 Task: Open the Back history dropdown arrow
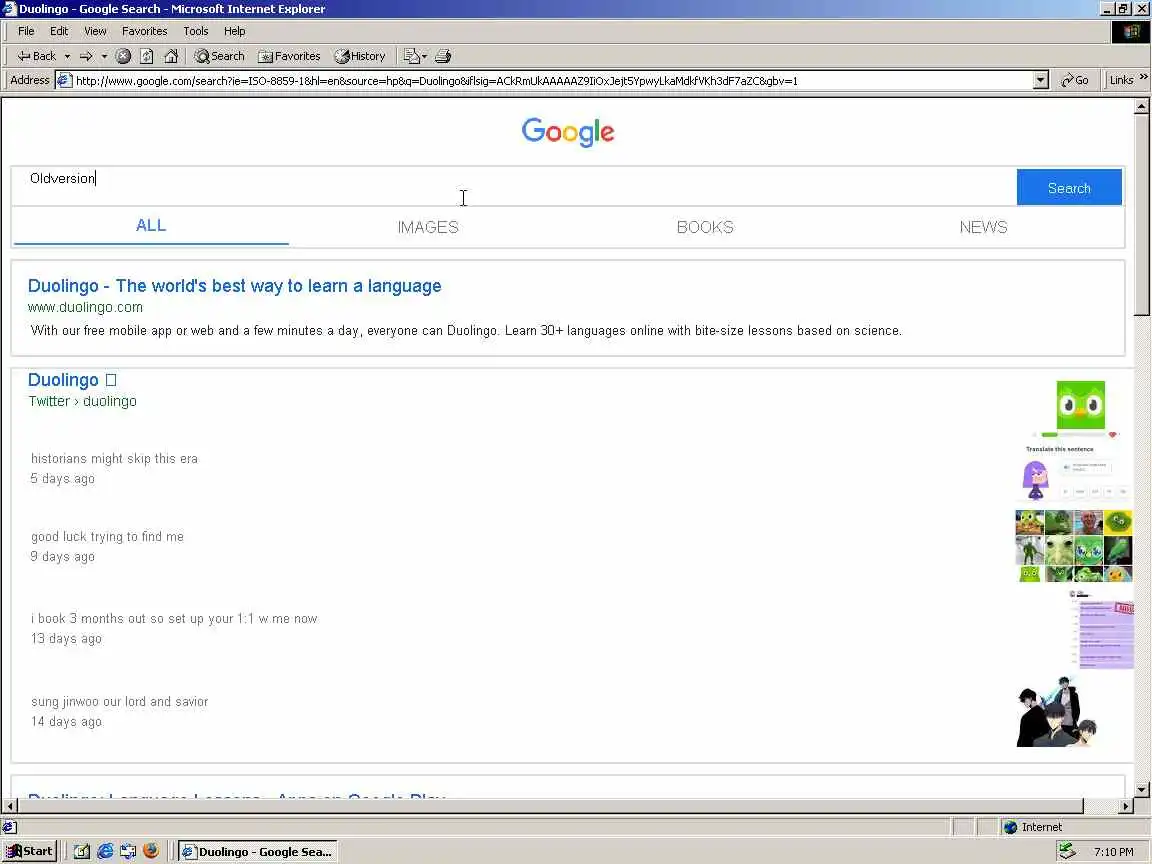pyautogui.click(x=67, y=56)
